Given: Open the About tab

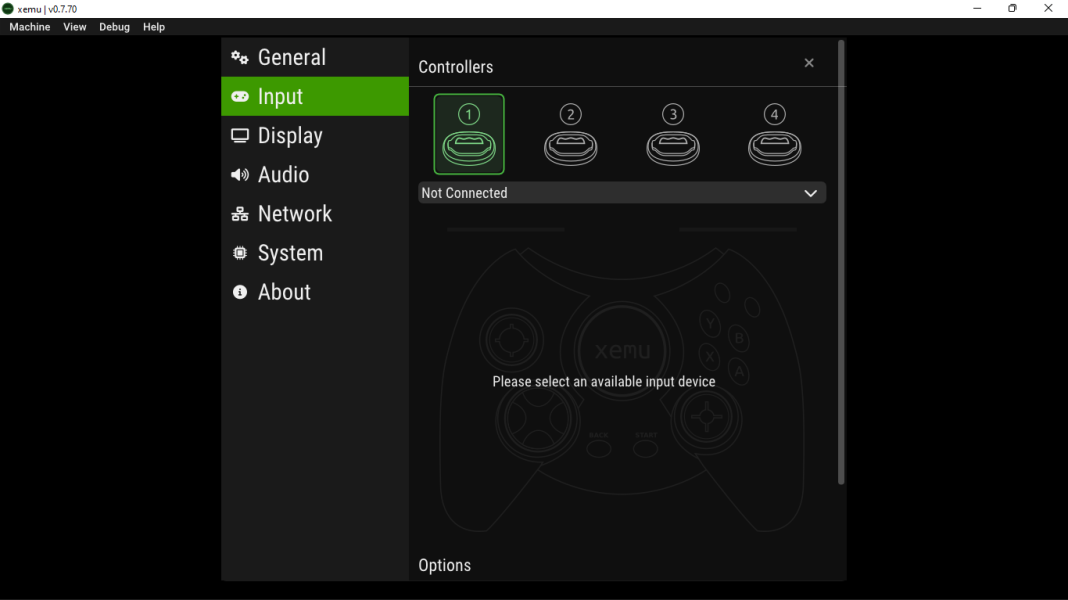Looking at the screenshot, I should (x=315, y=291).
